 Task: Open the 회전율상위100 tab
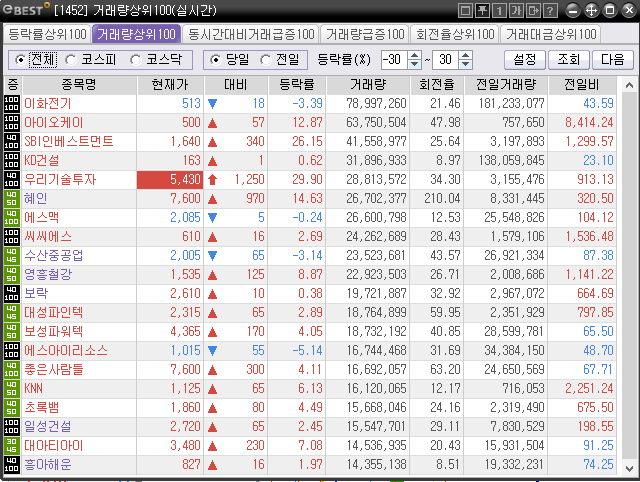[455, 34]
